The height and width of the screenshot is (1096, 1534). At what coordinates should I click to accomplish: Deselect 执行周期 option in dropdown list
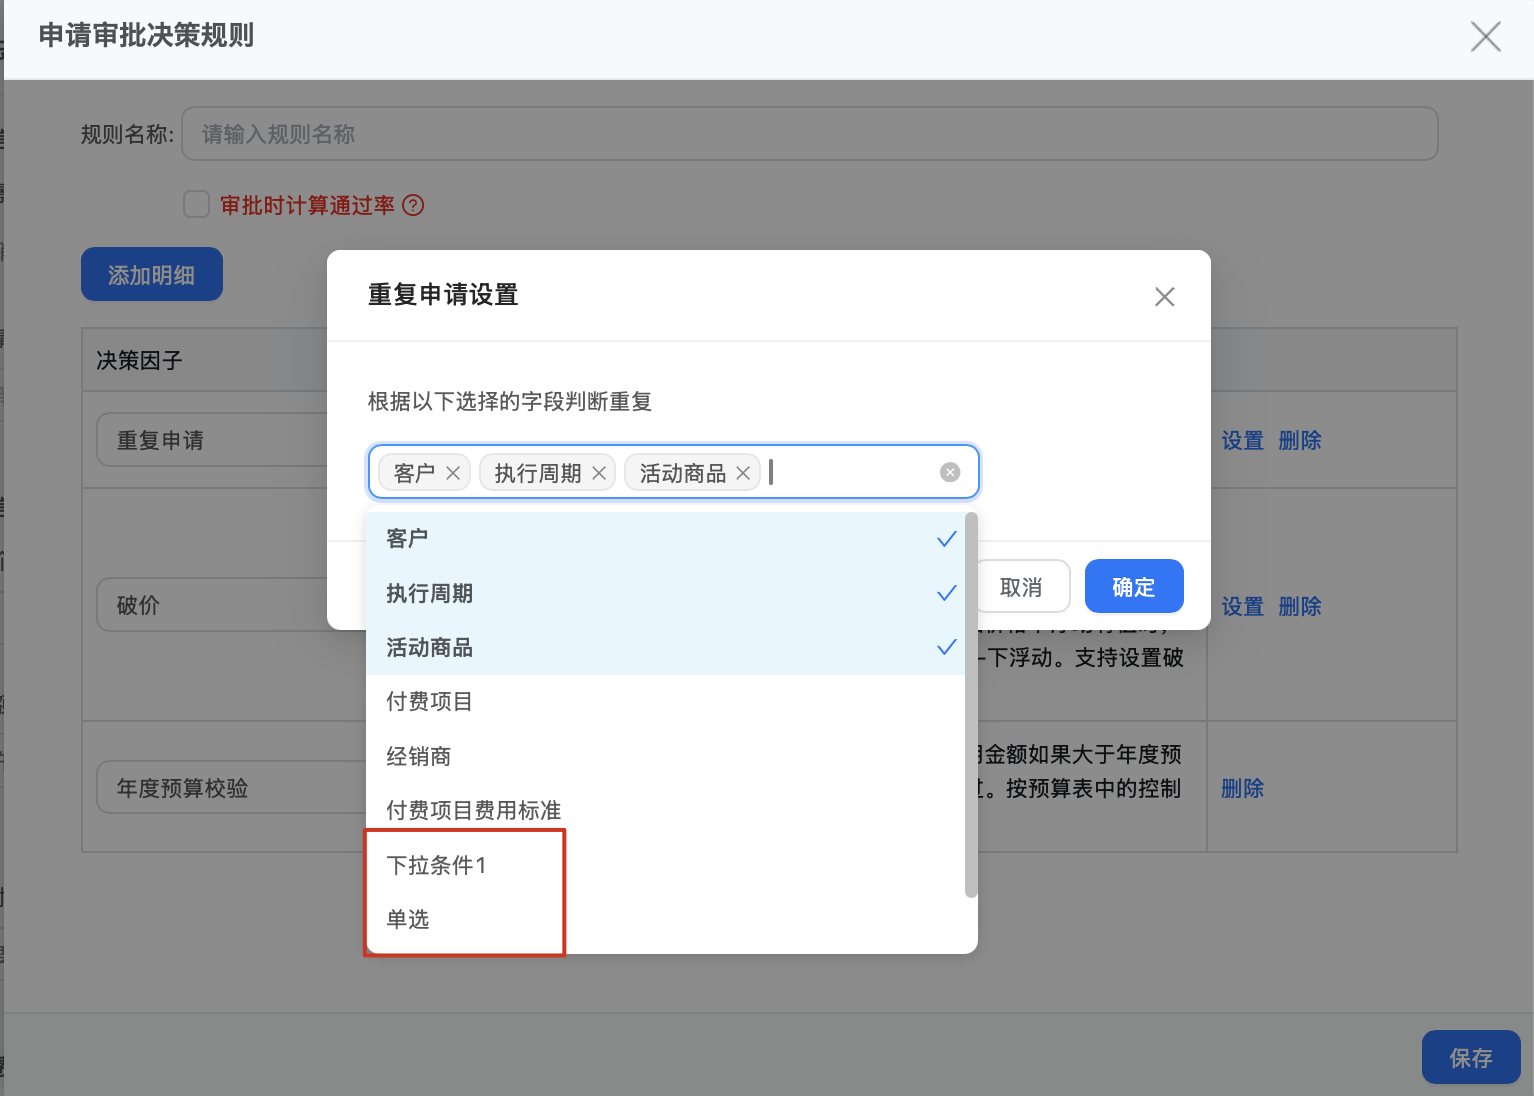[x=665, y=593]
